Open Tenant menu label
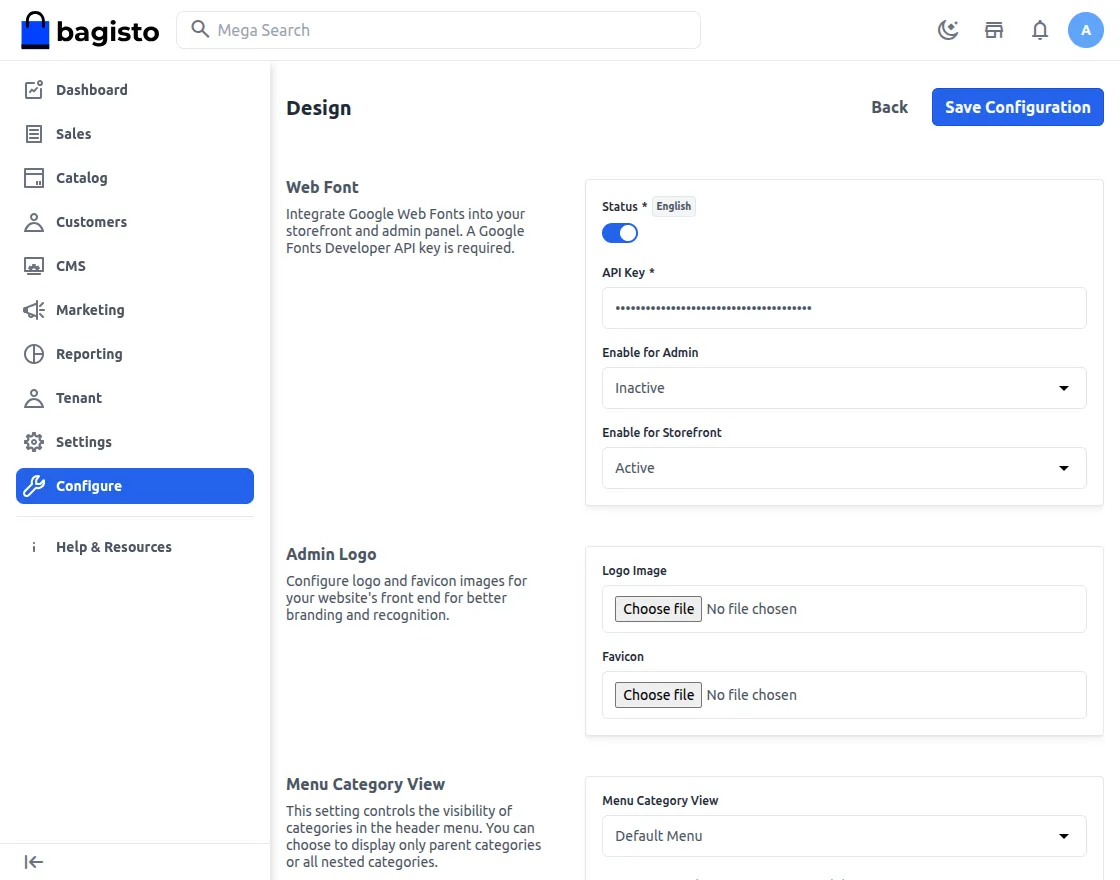Viewport: 1120px width, 880px height. click(x=79, y=398)
